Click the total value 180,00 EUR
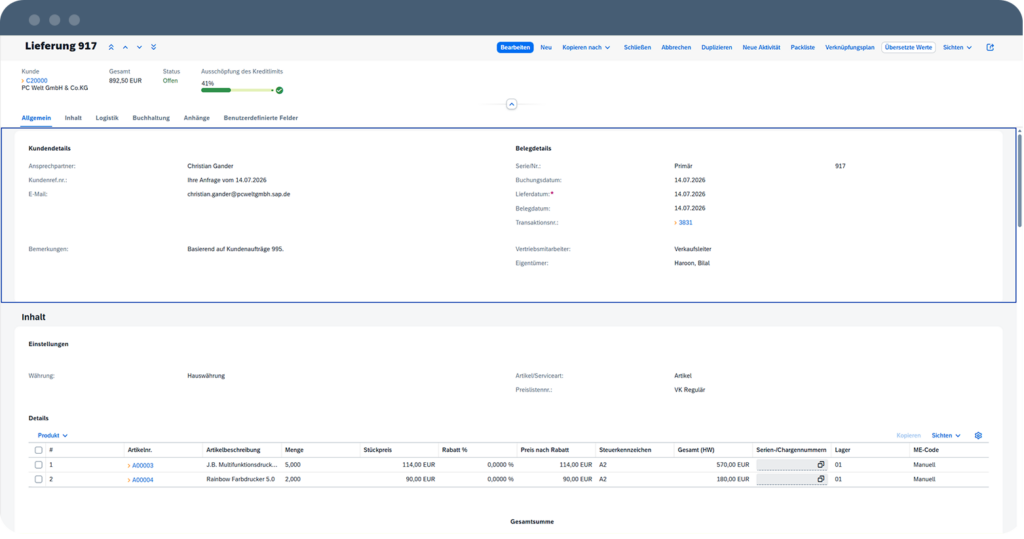 pos(733,480)
